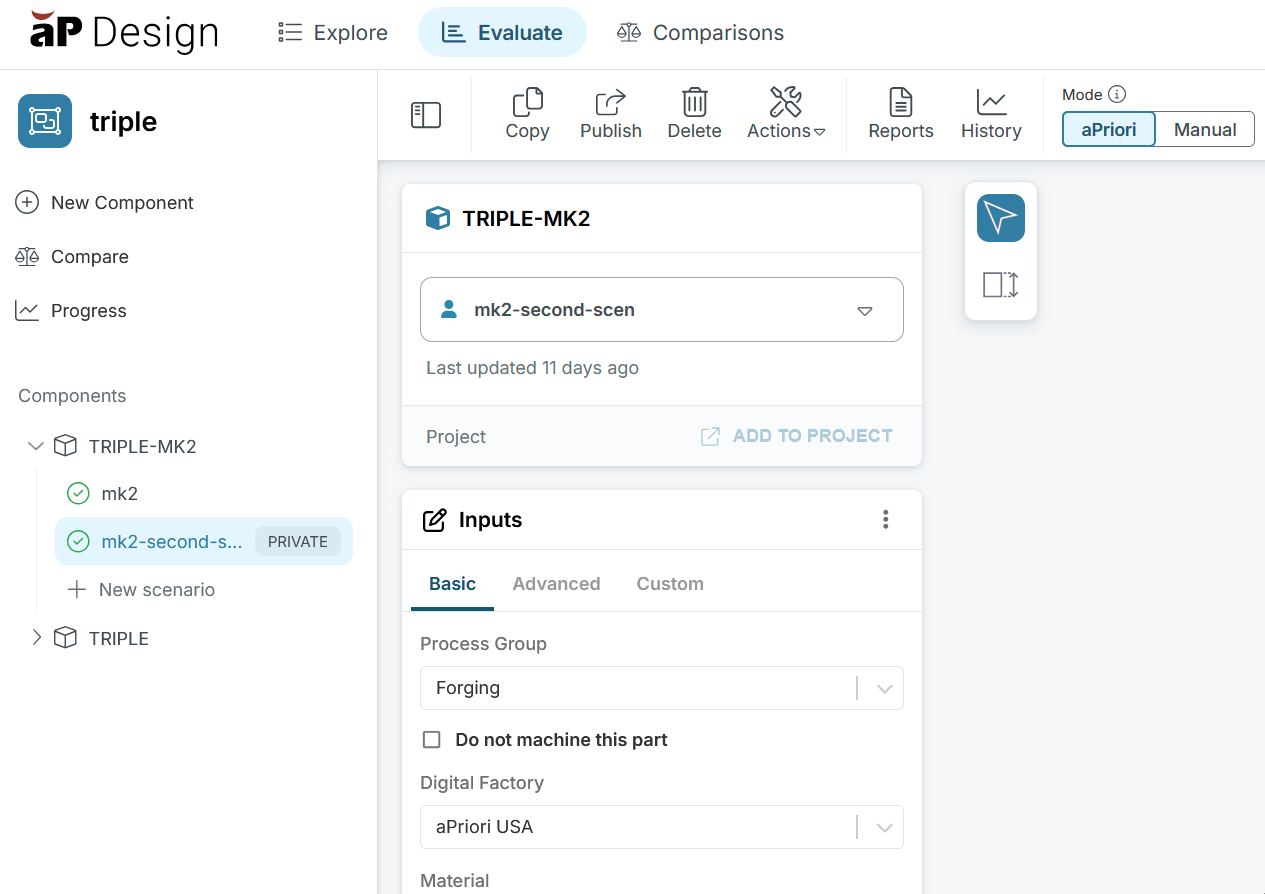This screenshot has width=1265, height=894.
Task: Click the triple workspace icon
Action: (x=45, y=121)
